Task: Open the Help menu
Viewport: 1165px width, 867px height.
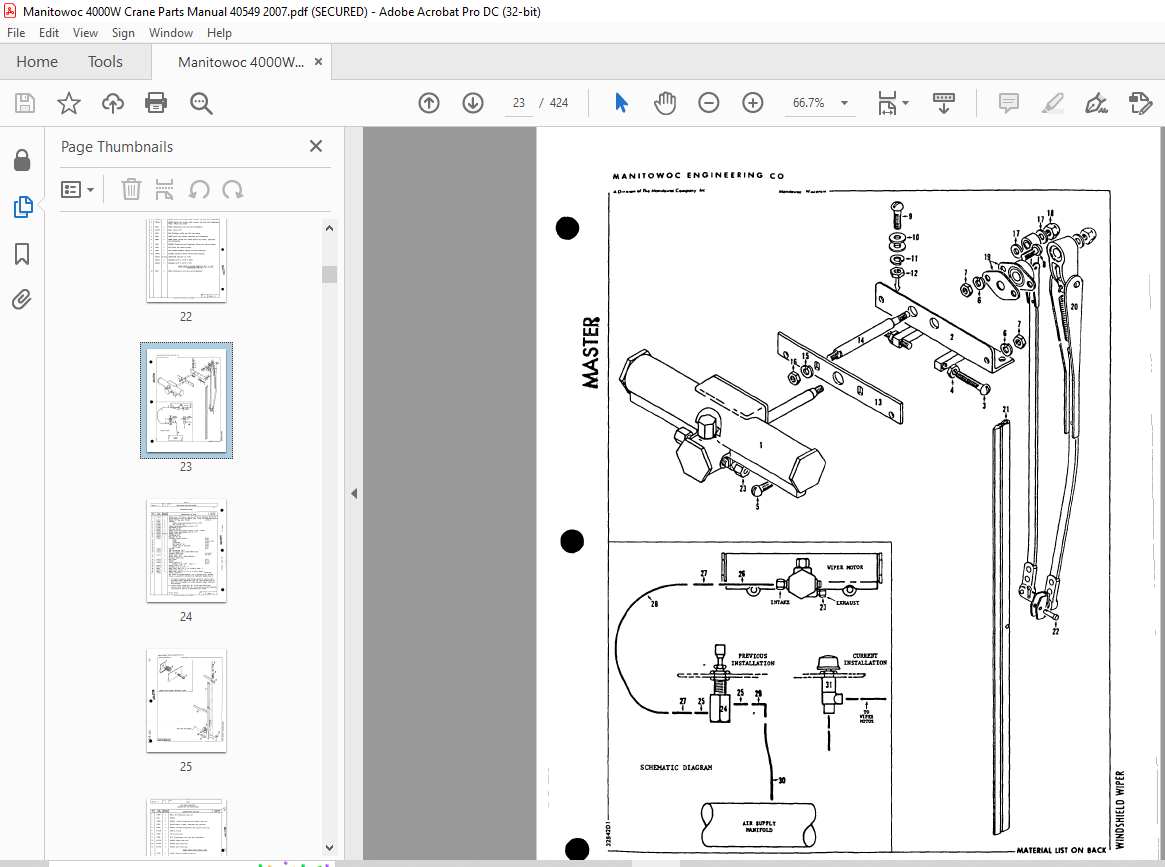Action: (x=219, y=33)
